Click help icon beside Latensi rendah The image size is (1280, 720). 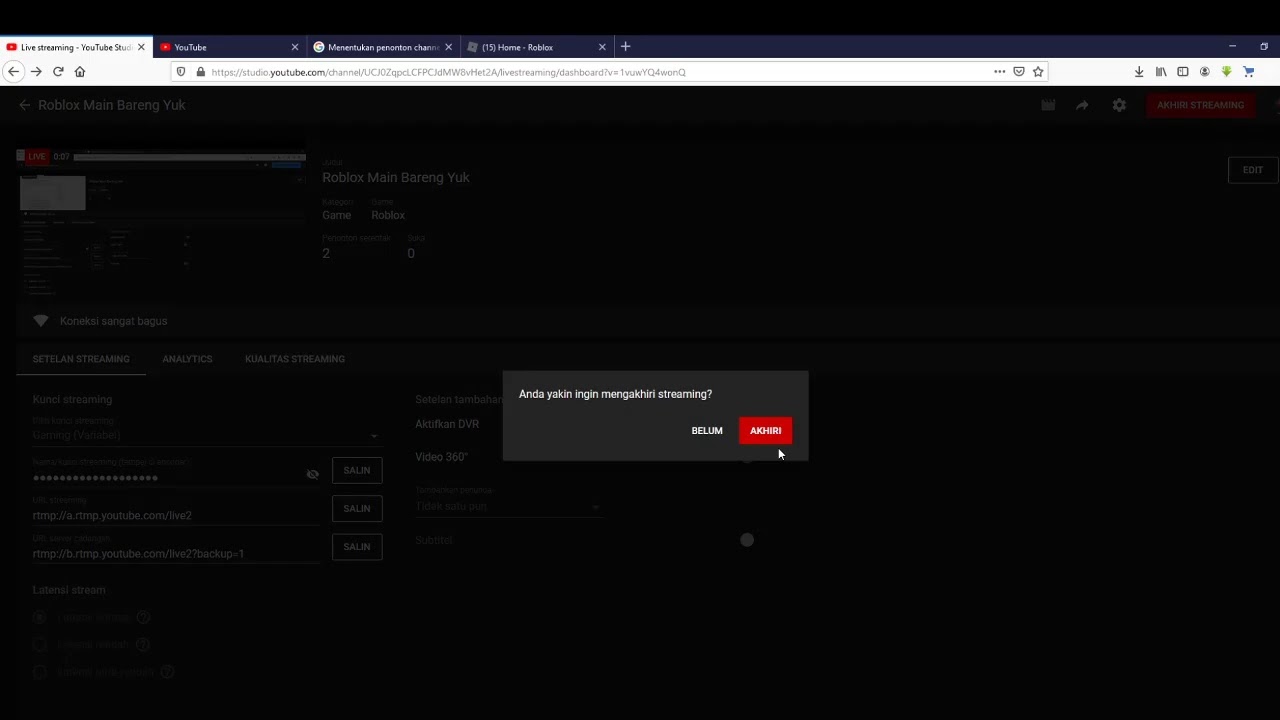(143, 645)
